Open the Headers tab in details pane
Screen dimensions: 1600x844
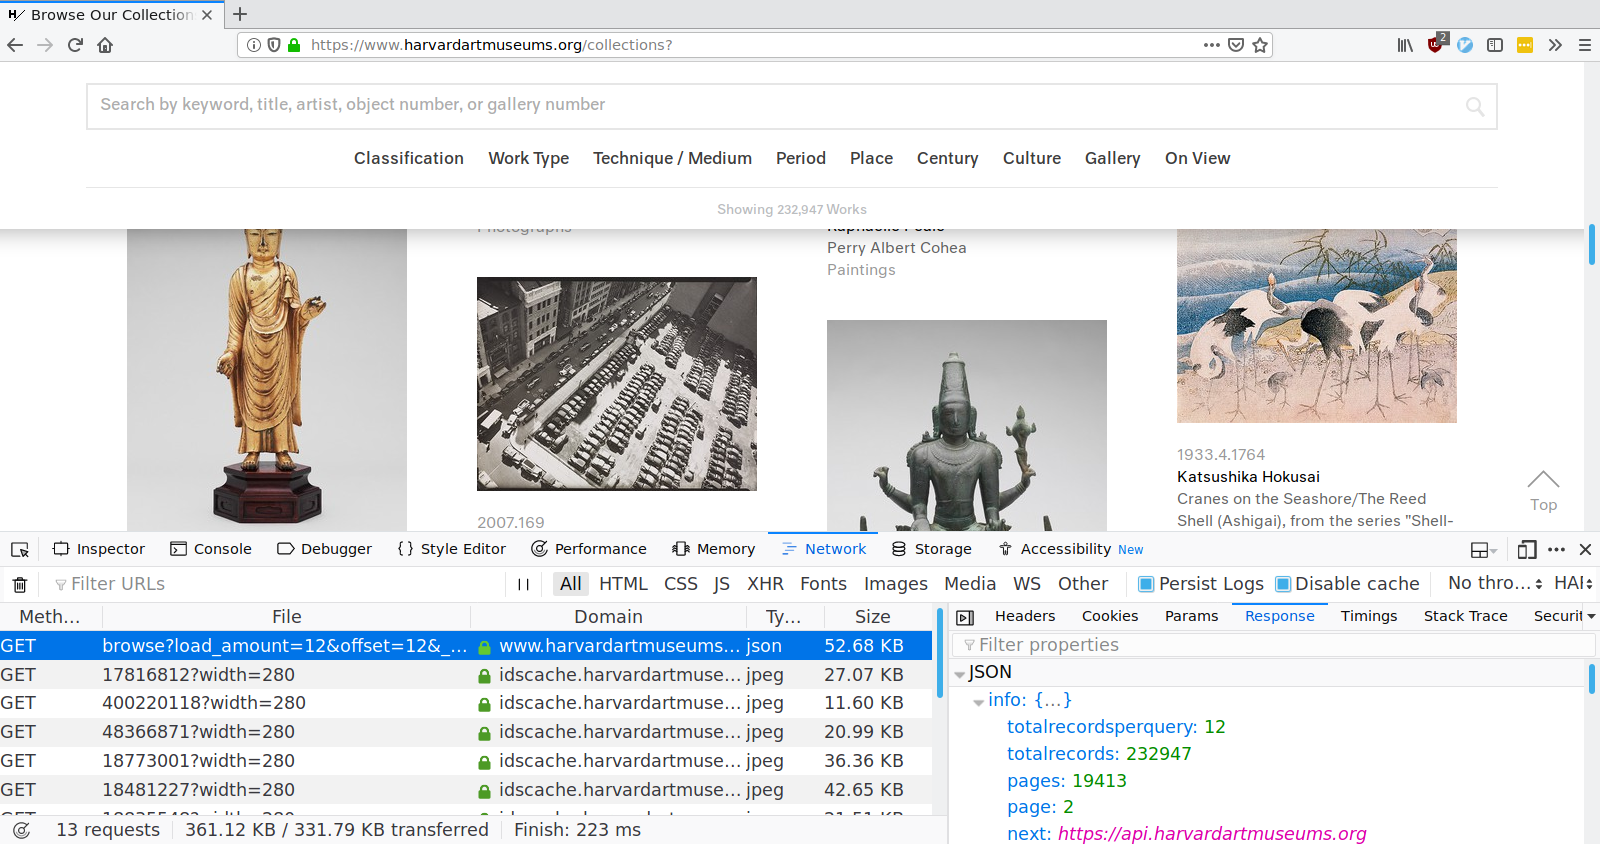click(1025, 616)
